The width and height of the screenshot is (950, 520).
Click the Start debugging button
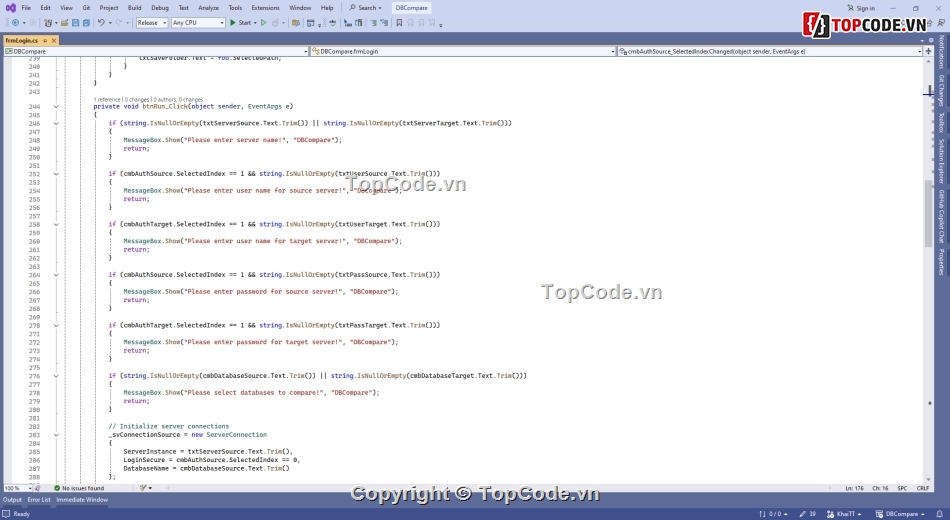(241, 22)
